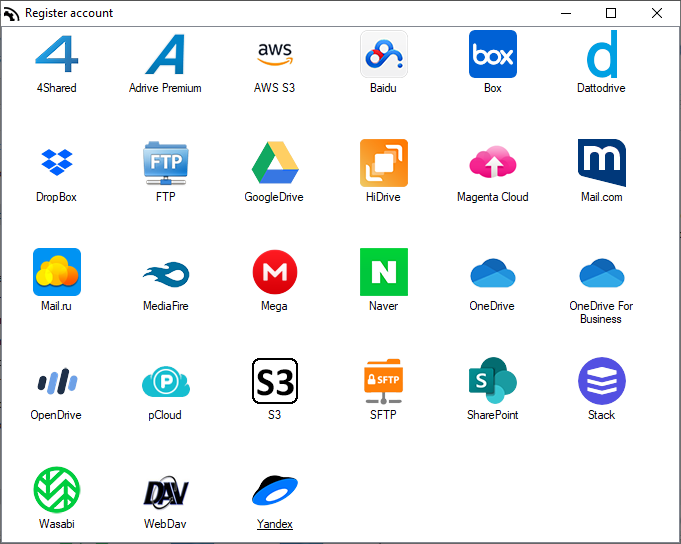Choose the Adrive Premium icon
This screenshot has width=681, height=544.
pyautogui.click(x=165, y=54)
